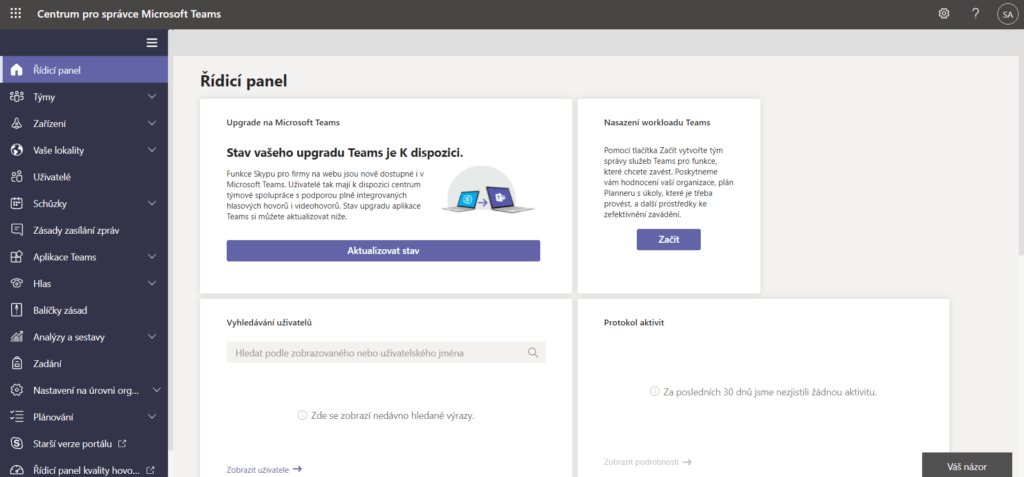
Task: Click the Aplikace Teams apps icon
Action: [x=17, y=257]
